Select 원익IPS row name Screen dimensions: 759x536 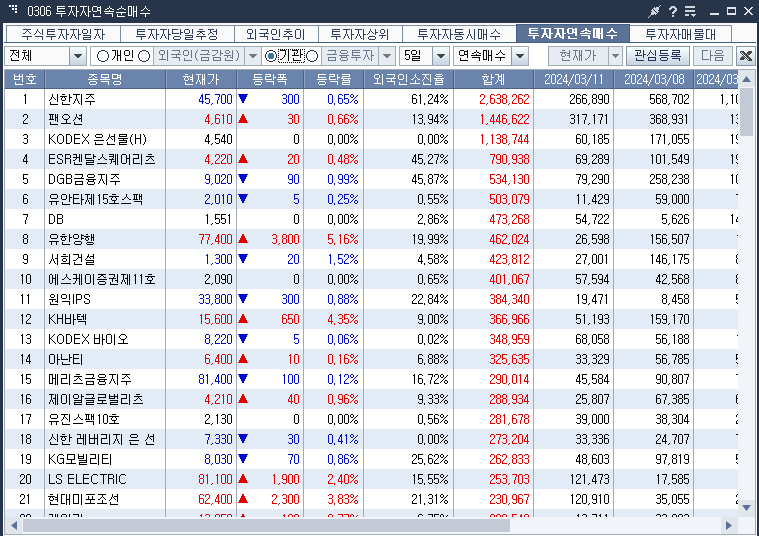(69, 299)
